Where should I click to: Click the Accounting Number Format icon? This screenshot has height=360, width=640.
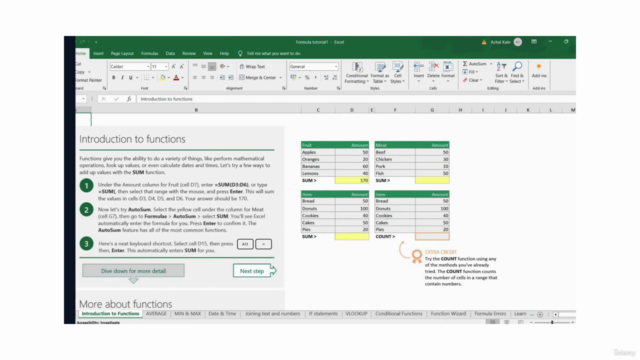(293, 78)
